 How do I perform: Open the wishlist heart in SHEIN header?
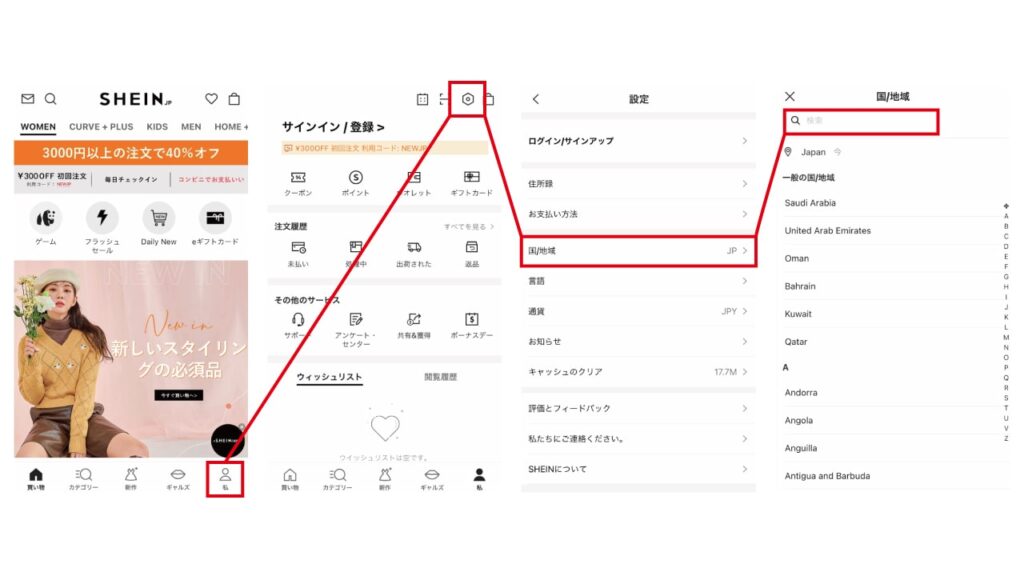(x=211, y=99)
